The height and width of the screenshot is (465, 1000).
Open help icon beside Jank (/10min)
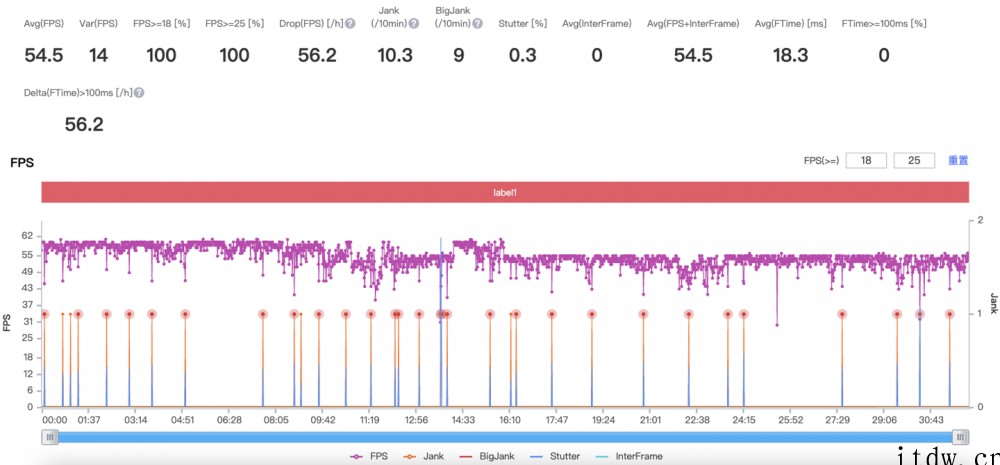413,24
